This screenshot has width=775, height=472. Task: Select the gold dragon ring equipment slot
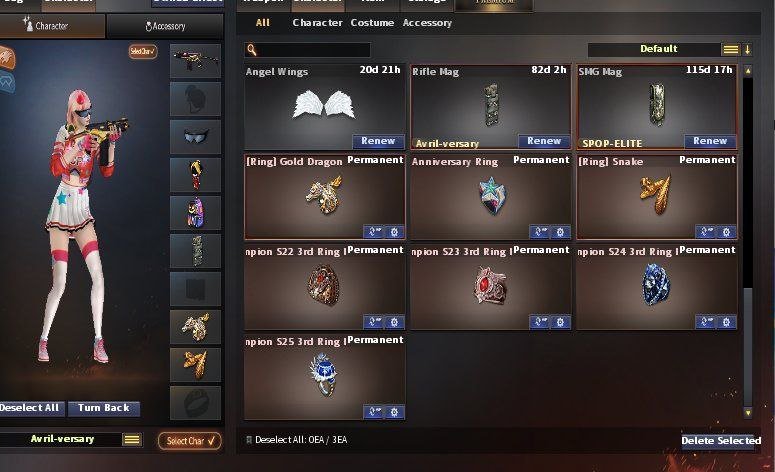pos(195,327)
